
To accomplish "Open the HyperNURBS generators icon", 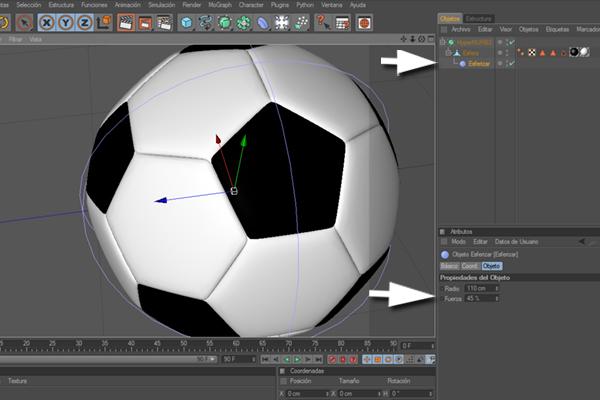I will 225,23.
